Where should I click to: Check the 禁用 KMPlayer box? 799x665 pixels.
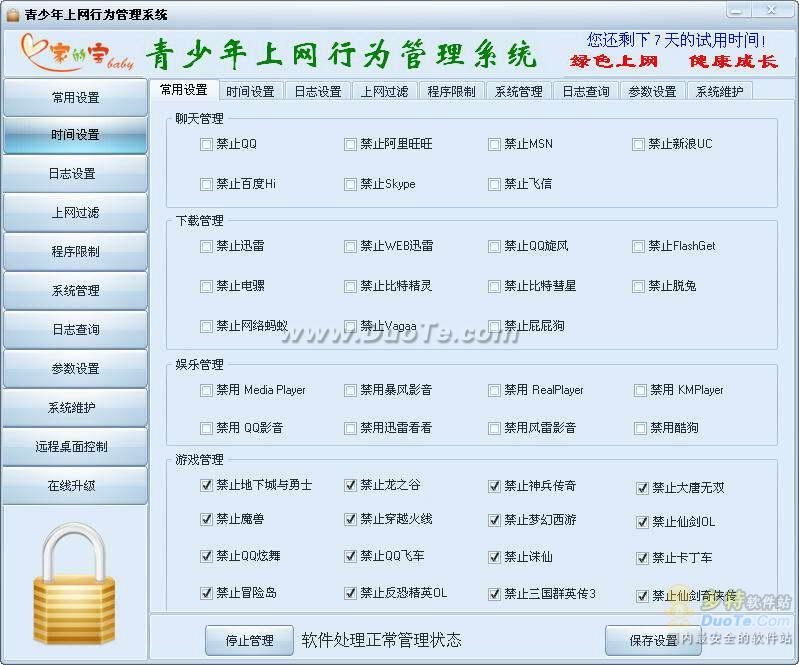click(x=640, y=391)
